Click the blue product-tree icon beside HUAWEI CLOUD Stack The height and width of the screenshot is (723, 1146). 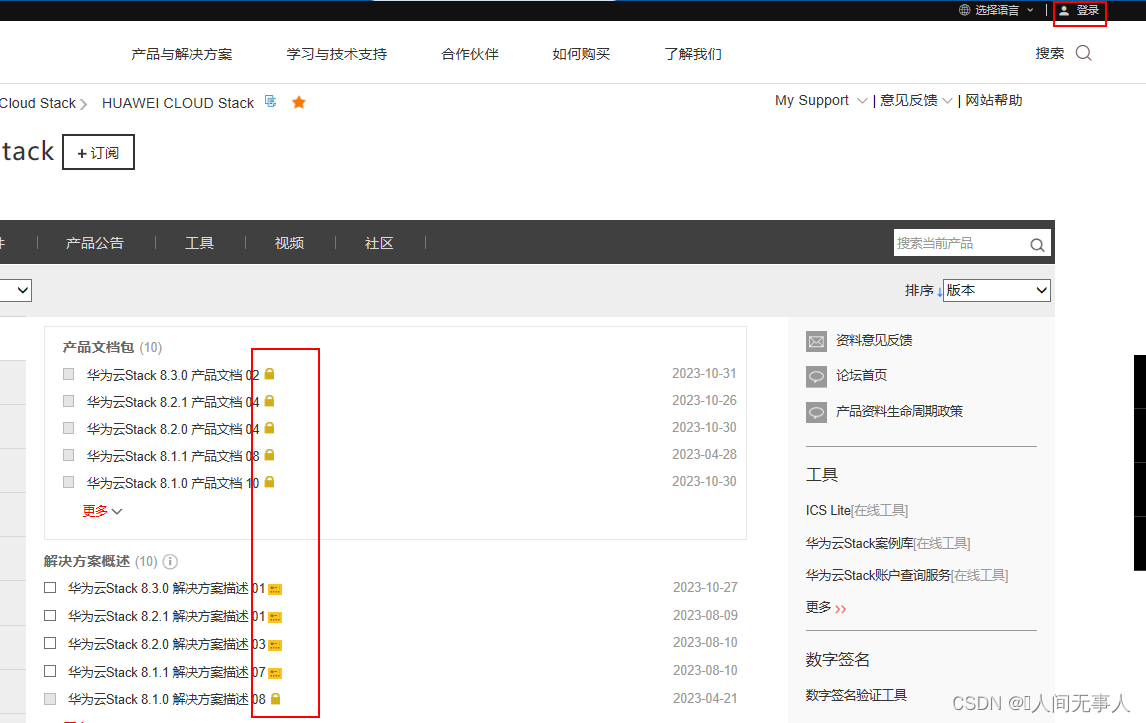point(270,102)
